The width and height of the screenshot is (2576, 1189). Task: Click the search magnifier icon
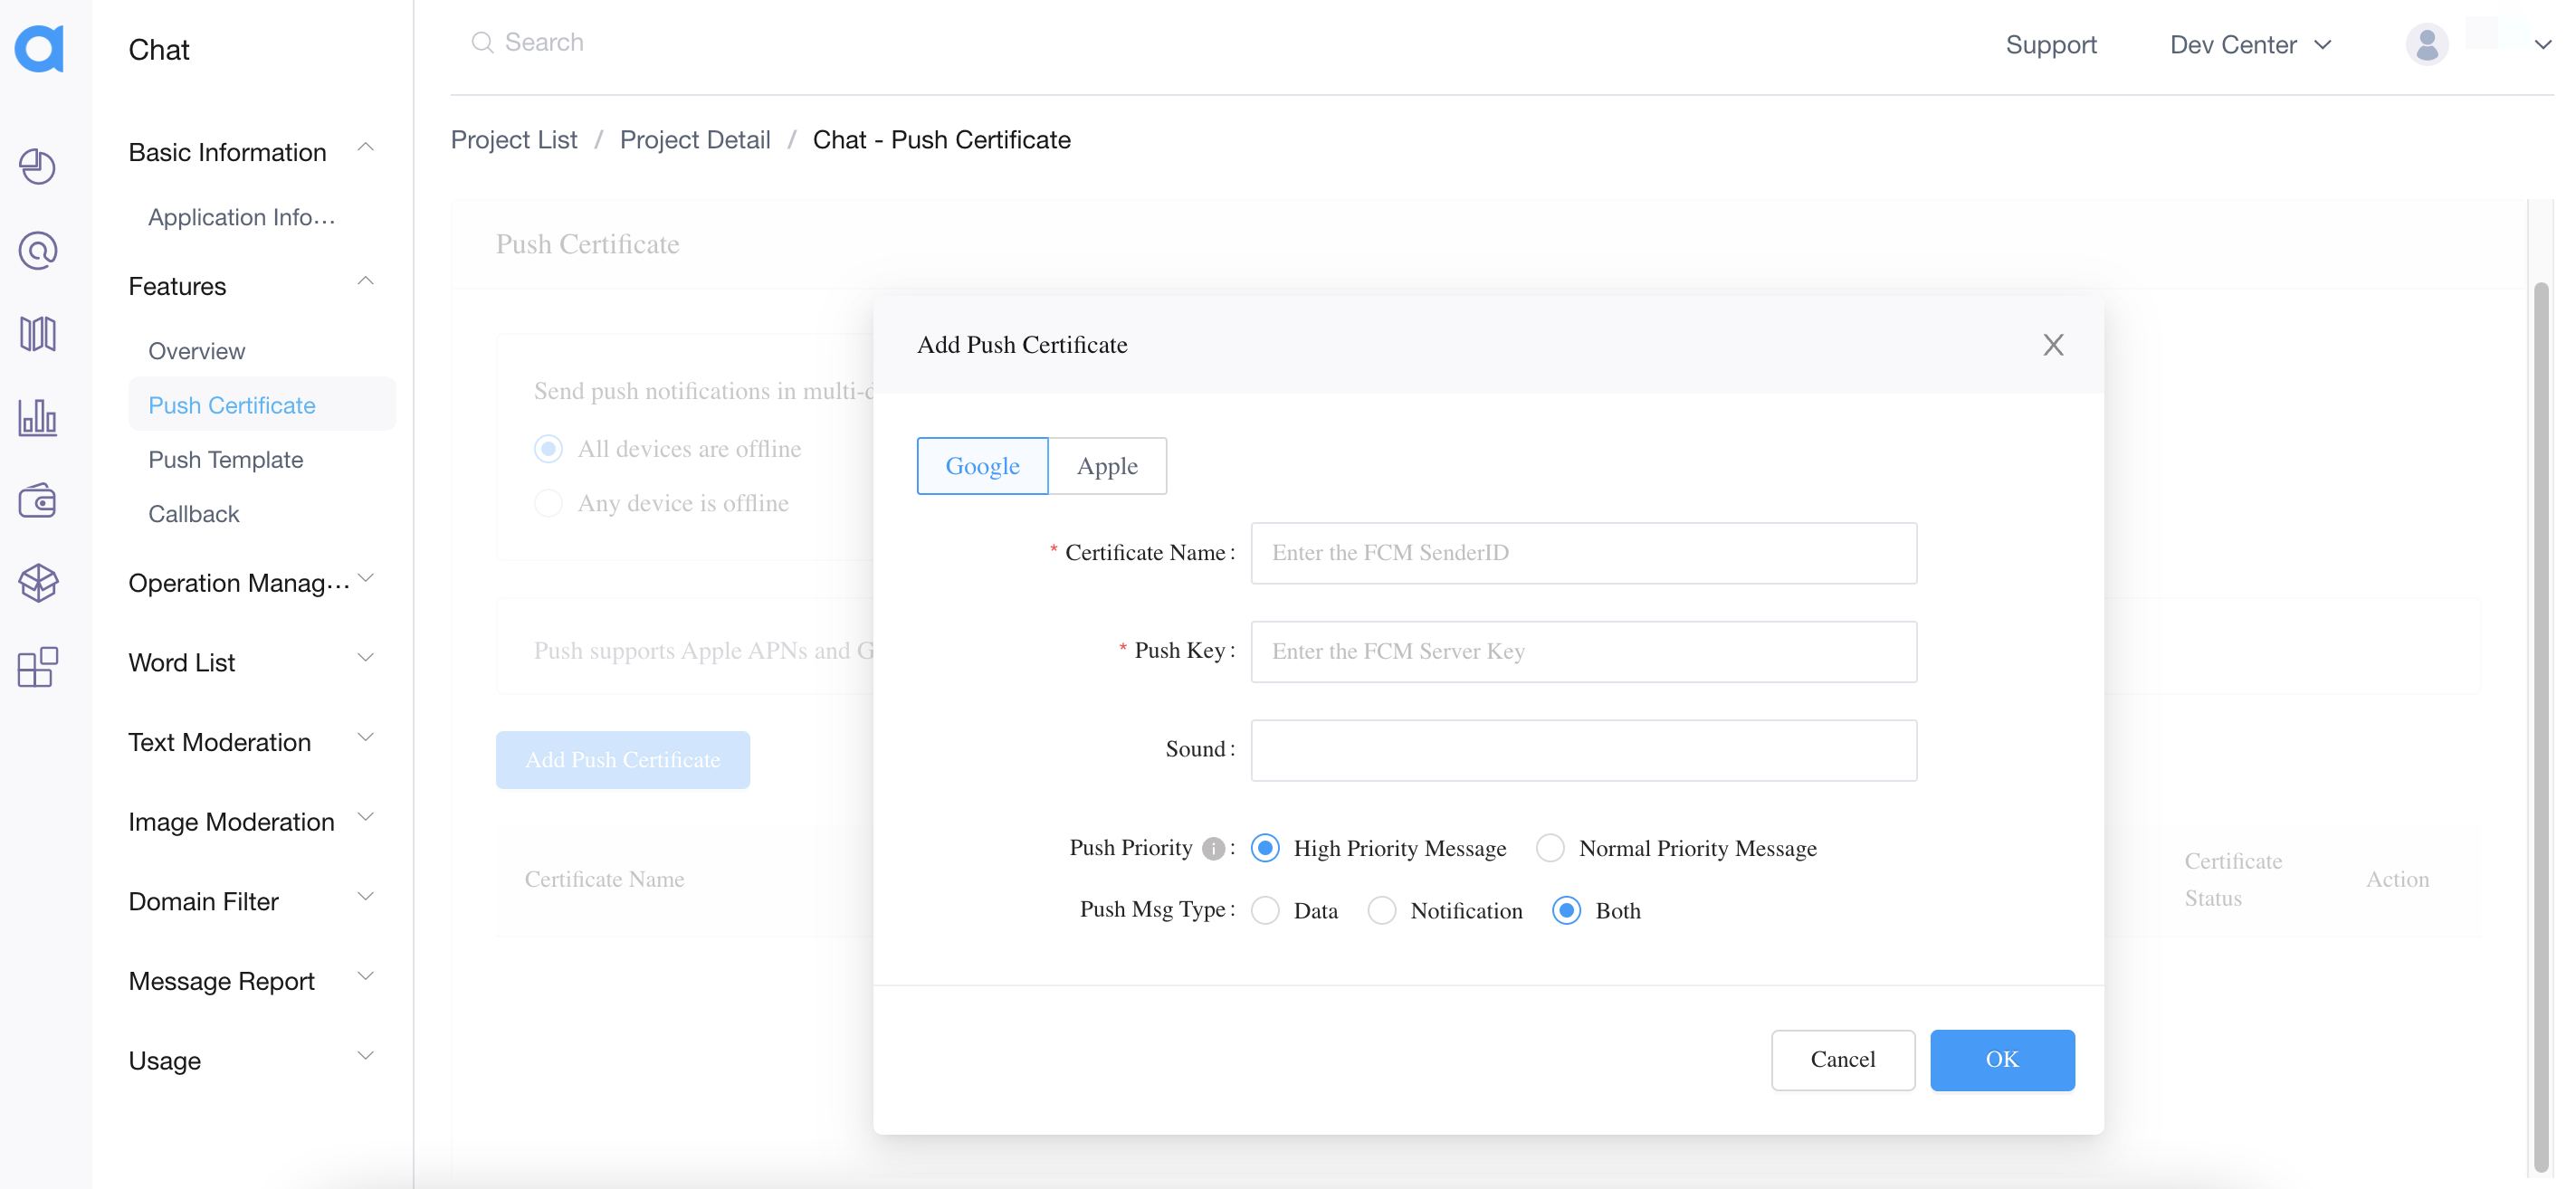pos(482,42)
